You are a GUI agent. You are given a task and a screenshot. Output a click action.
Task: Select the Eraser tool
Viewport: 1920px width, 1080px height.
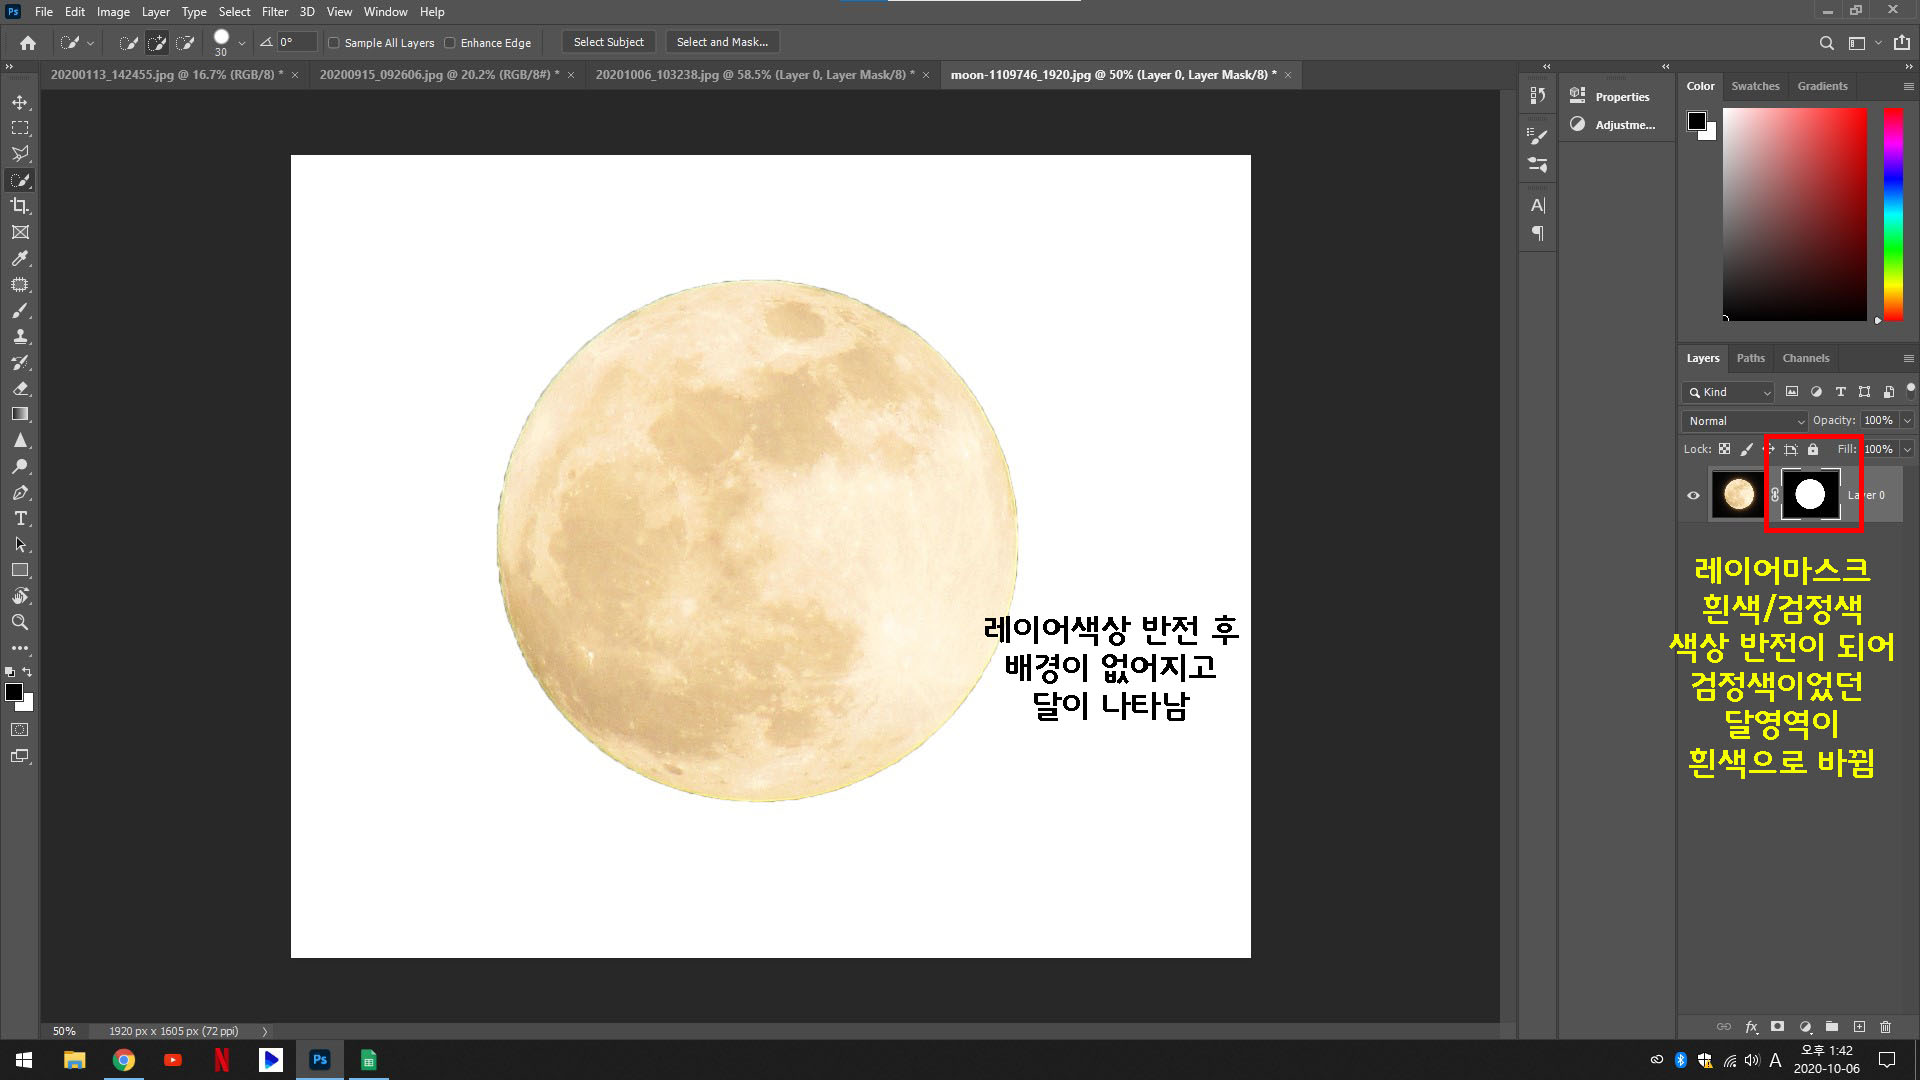[x=20, y=388]
